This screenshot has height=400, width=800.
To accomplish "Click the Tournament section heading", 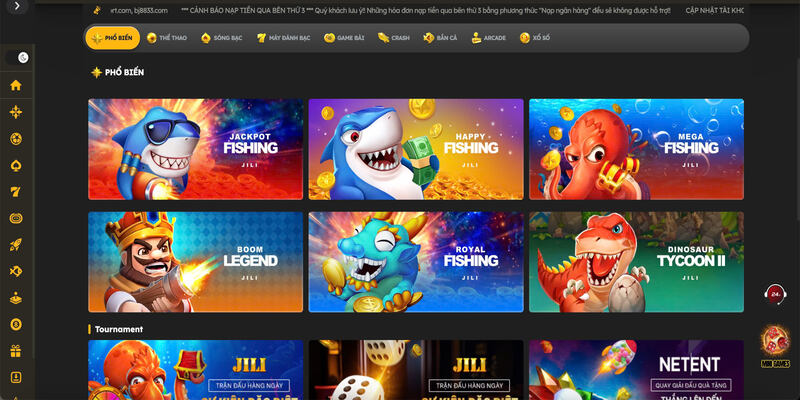I will (118, 330).
